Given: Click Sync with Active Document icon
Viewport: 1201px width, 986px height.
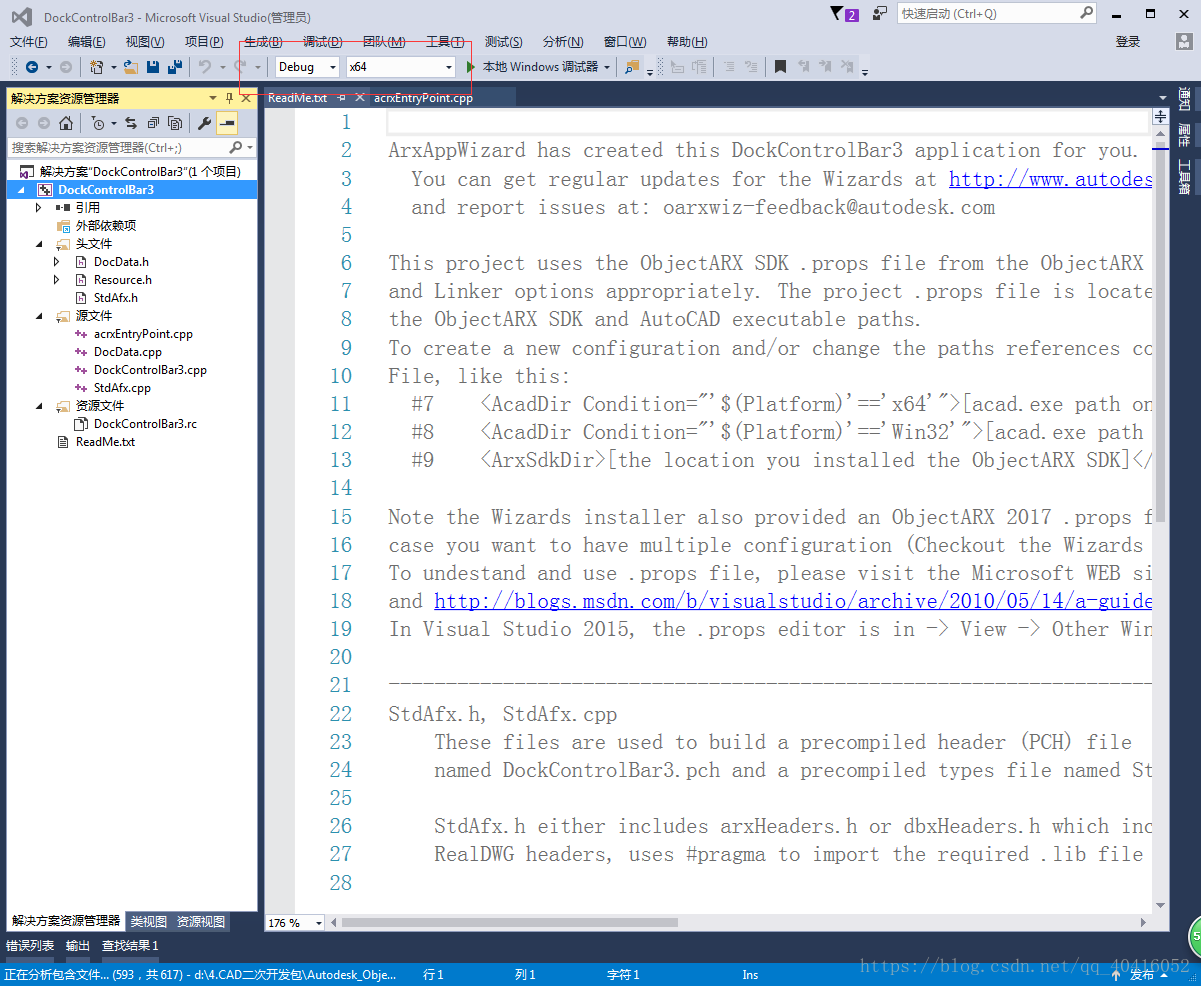Looking at the screenshot, I should [x=131, y=123].
